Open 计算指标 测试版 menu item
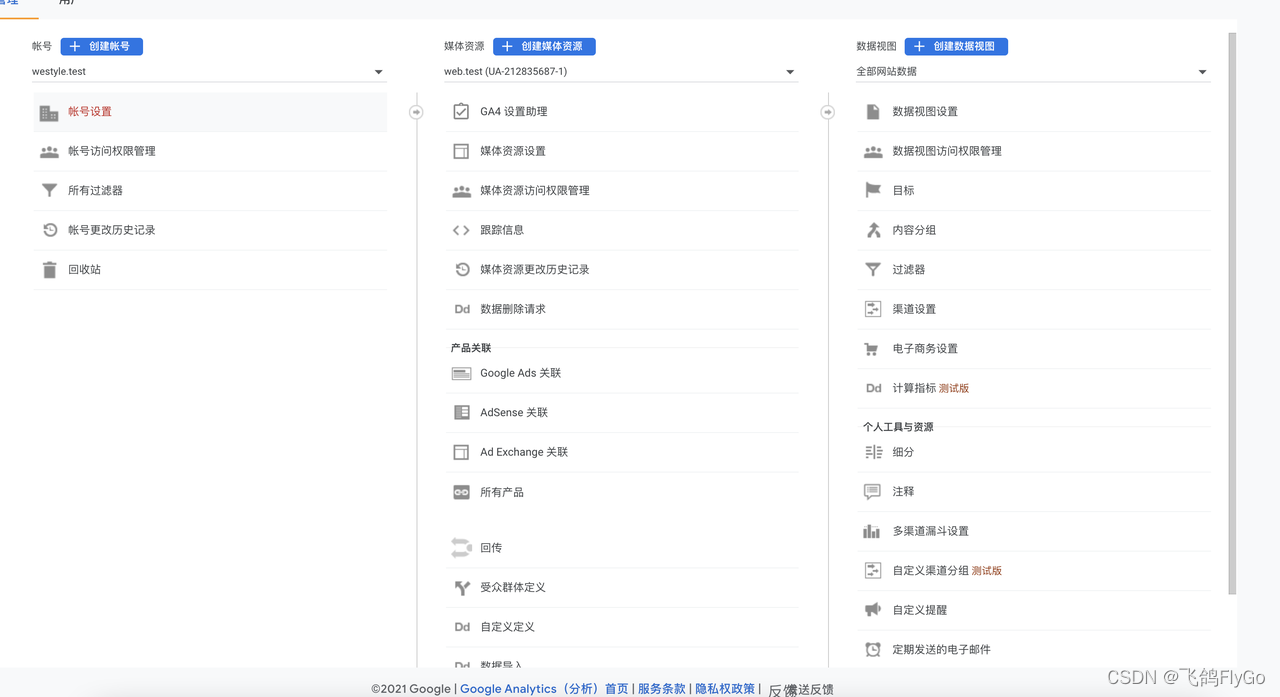Viewport: 1280px width, 697px height. pyautogui.click(x=1034, y=388)
